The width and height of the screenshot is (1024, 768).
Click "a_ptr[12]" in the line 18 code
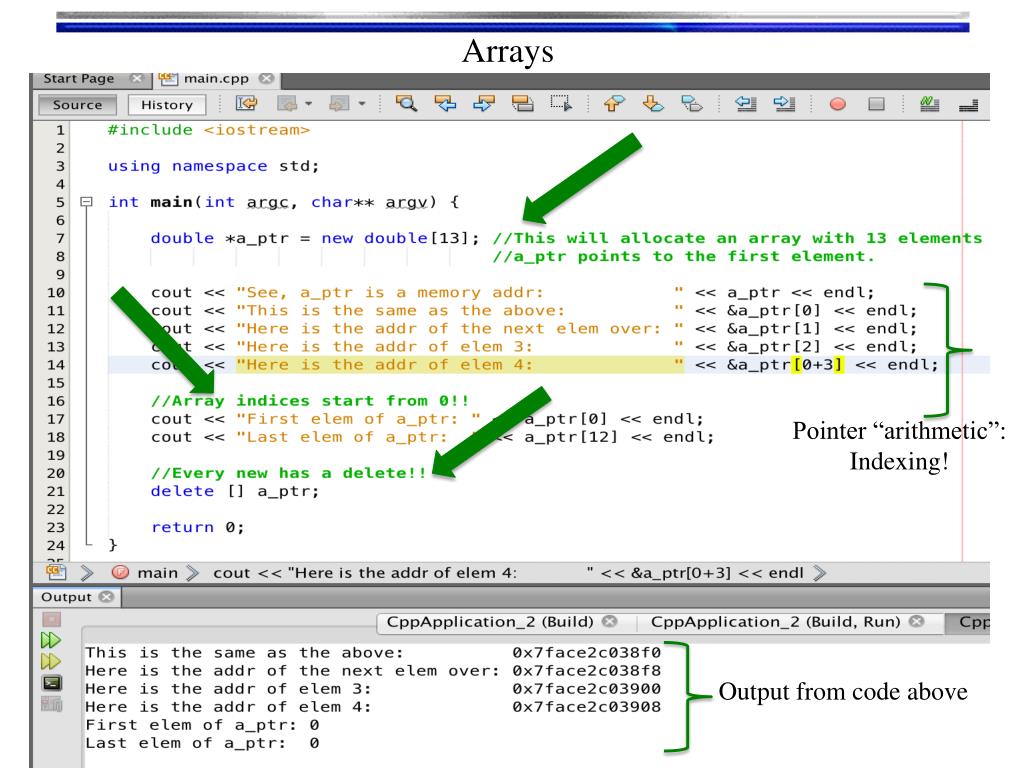pos(571,437)
